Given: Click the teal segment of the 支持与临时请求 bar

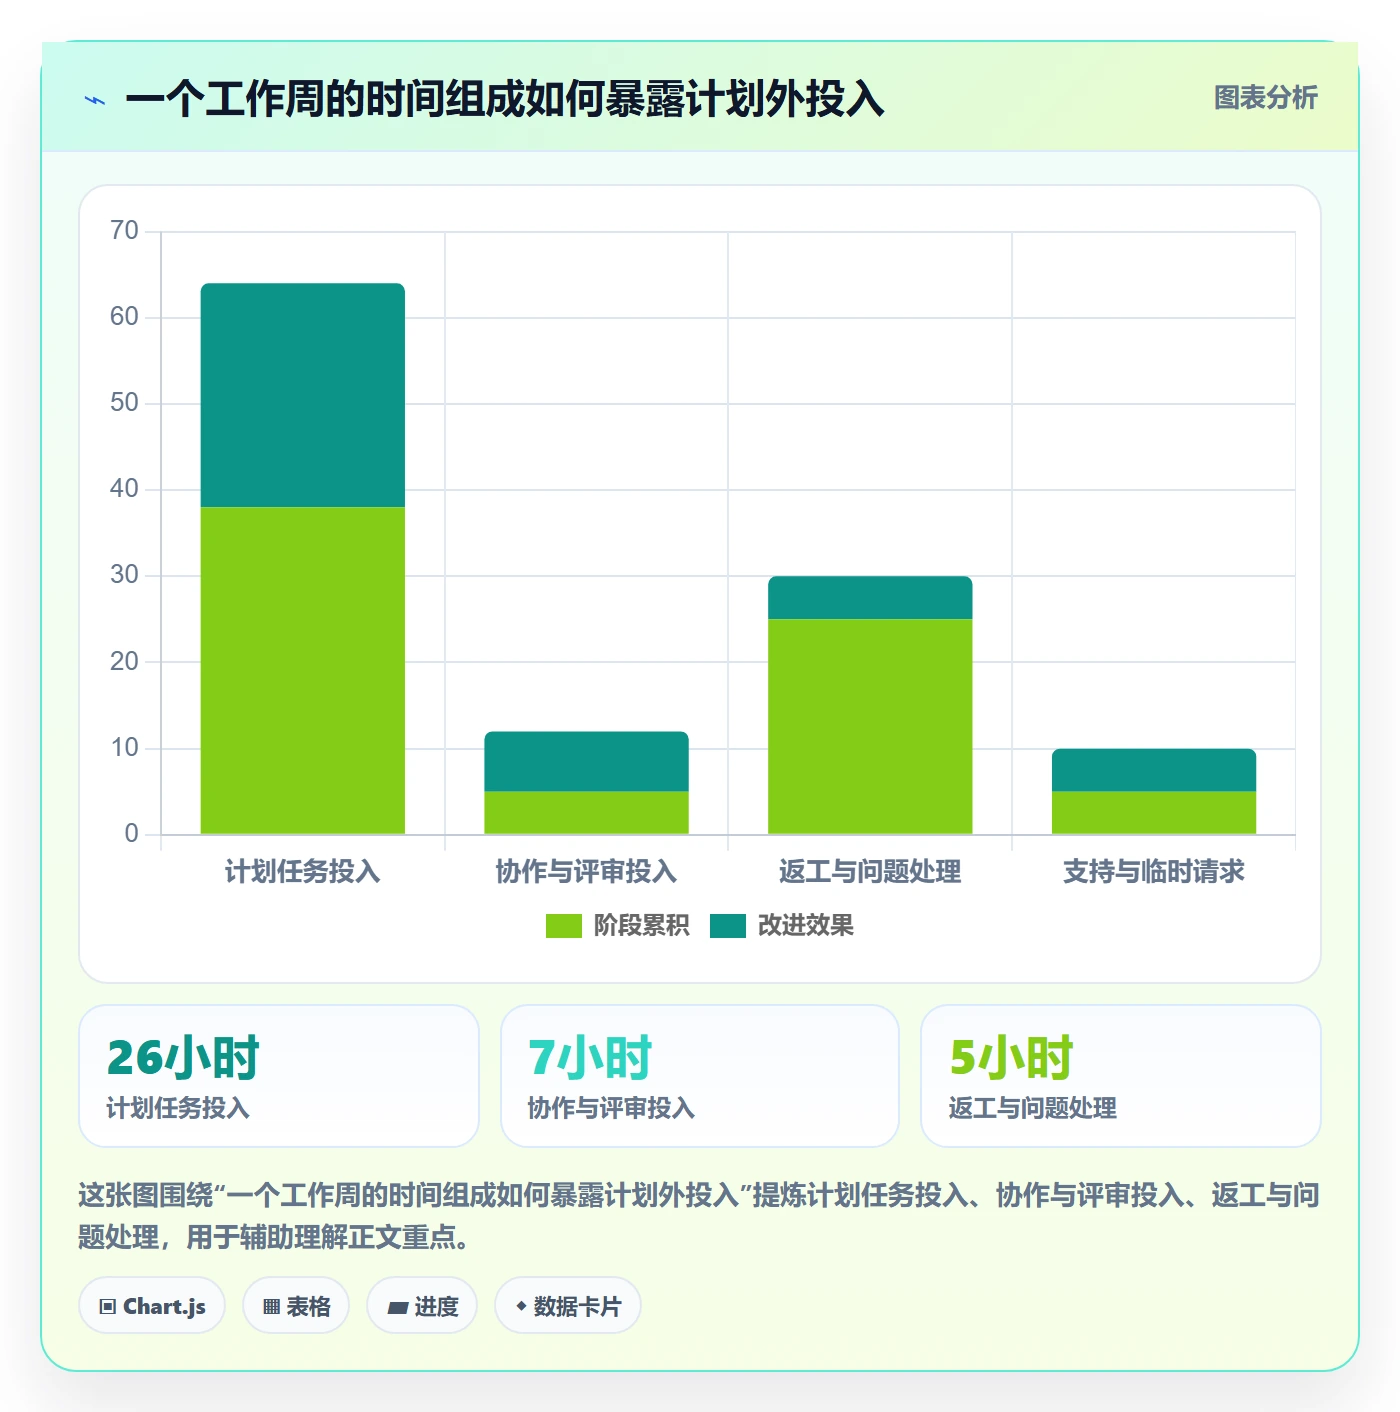Looking at the screenshot, I should point(1154,770).
